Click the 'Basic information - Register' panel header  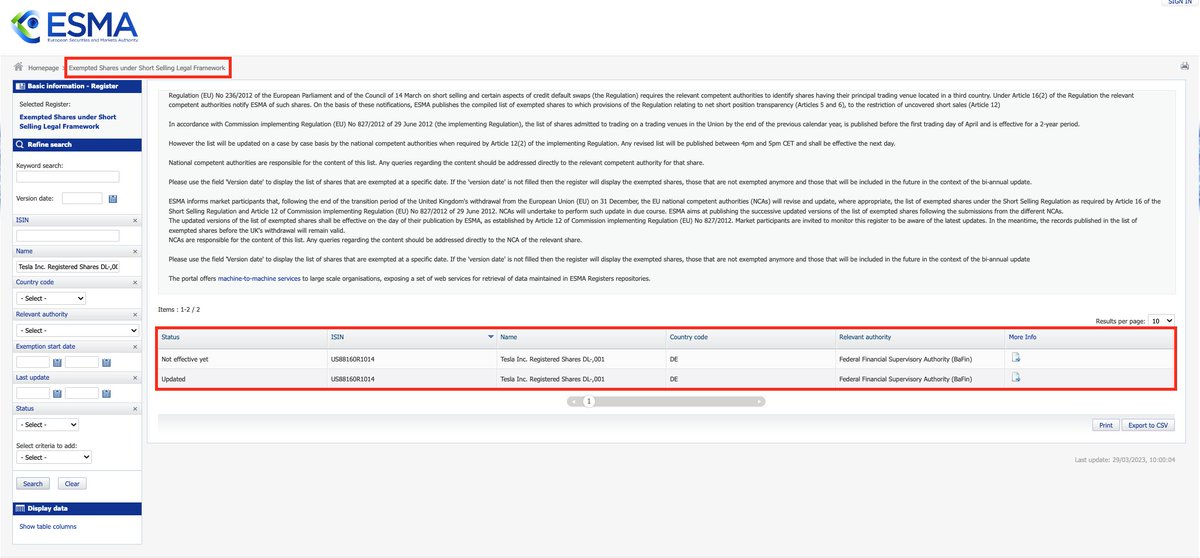click(x=76, y=87)
